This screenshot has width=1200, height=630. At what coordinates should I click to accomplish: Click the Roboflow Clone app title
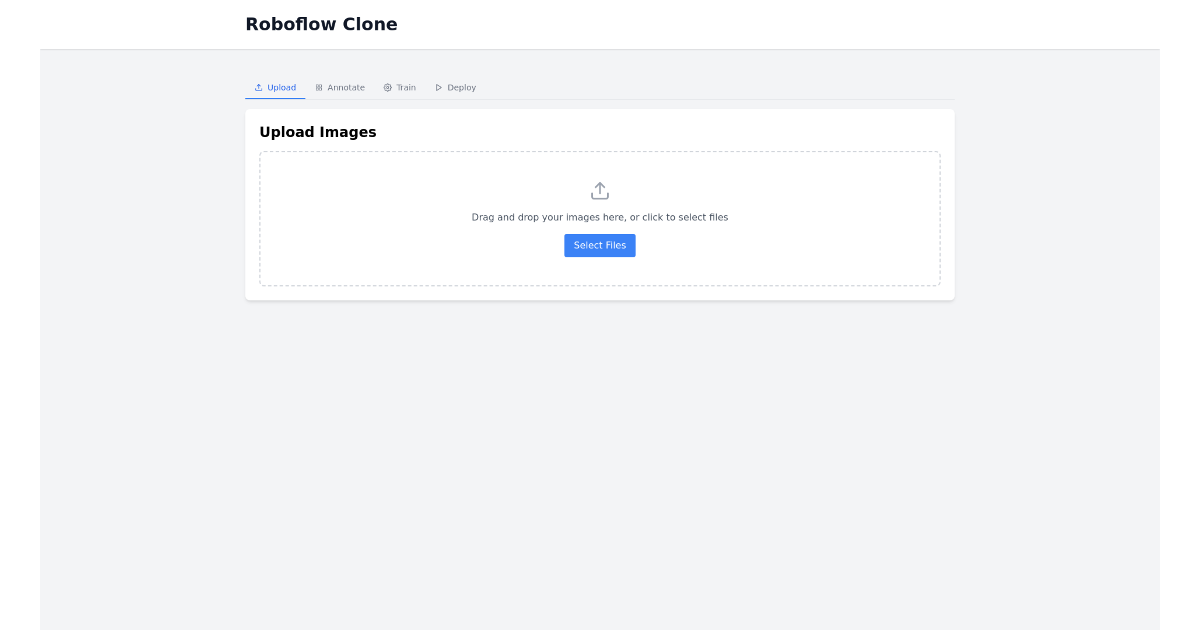(x=321, y=23)
